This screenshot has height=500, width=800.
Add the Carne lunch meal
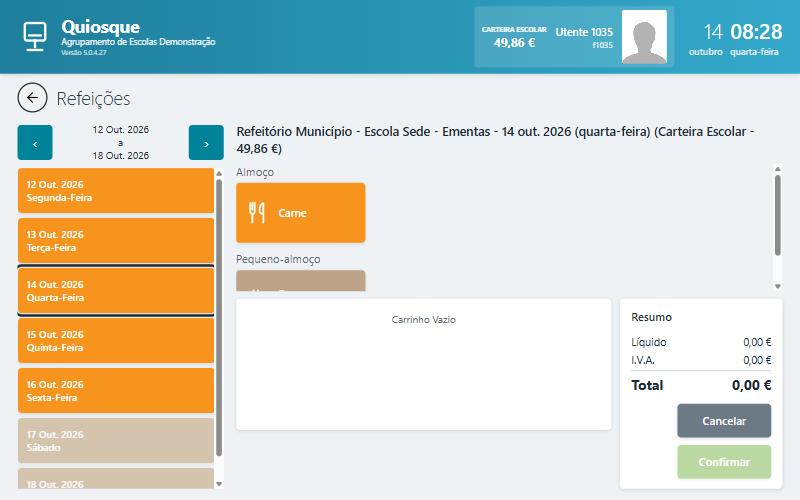tap(301, 212)
